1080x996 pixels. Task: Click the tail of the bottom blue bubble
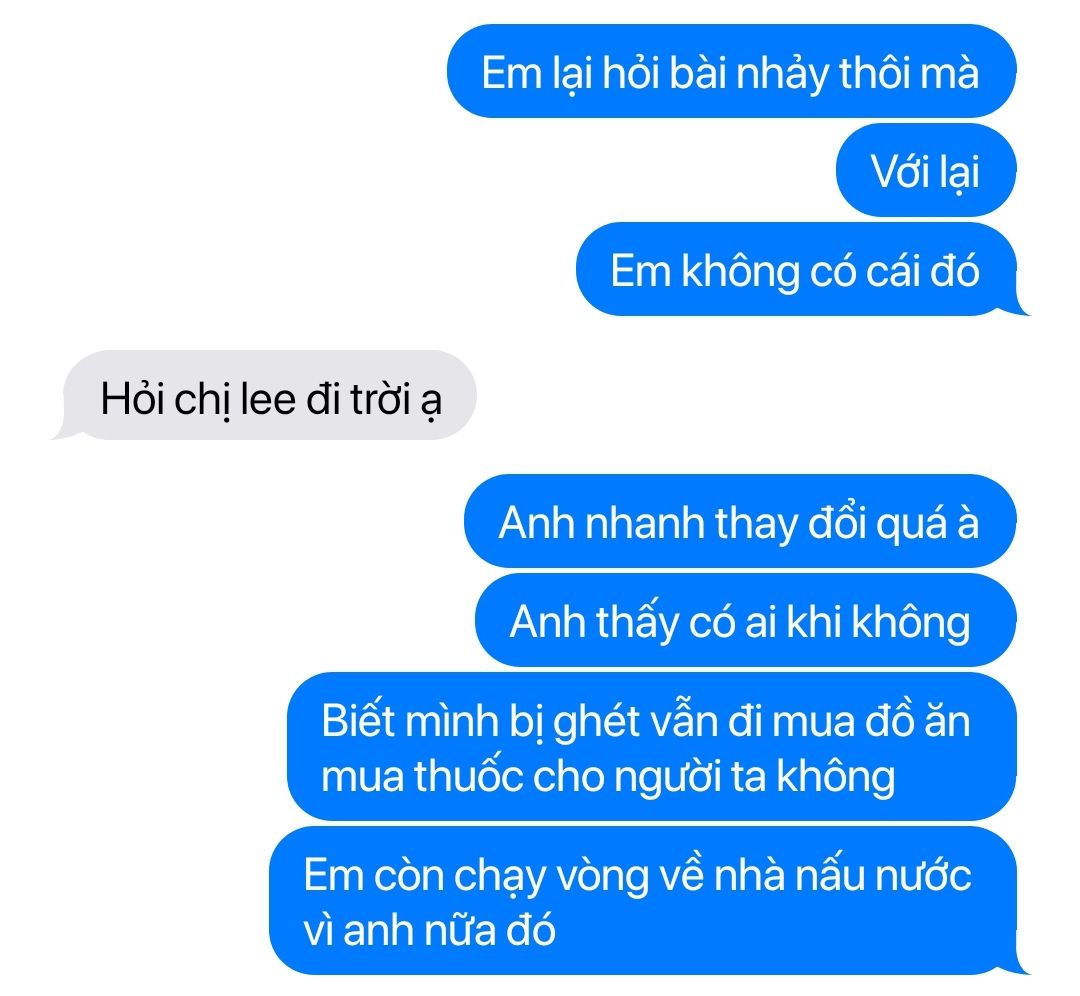(1019, 967)
